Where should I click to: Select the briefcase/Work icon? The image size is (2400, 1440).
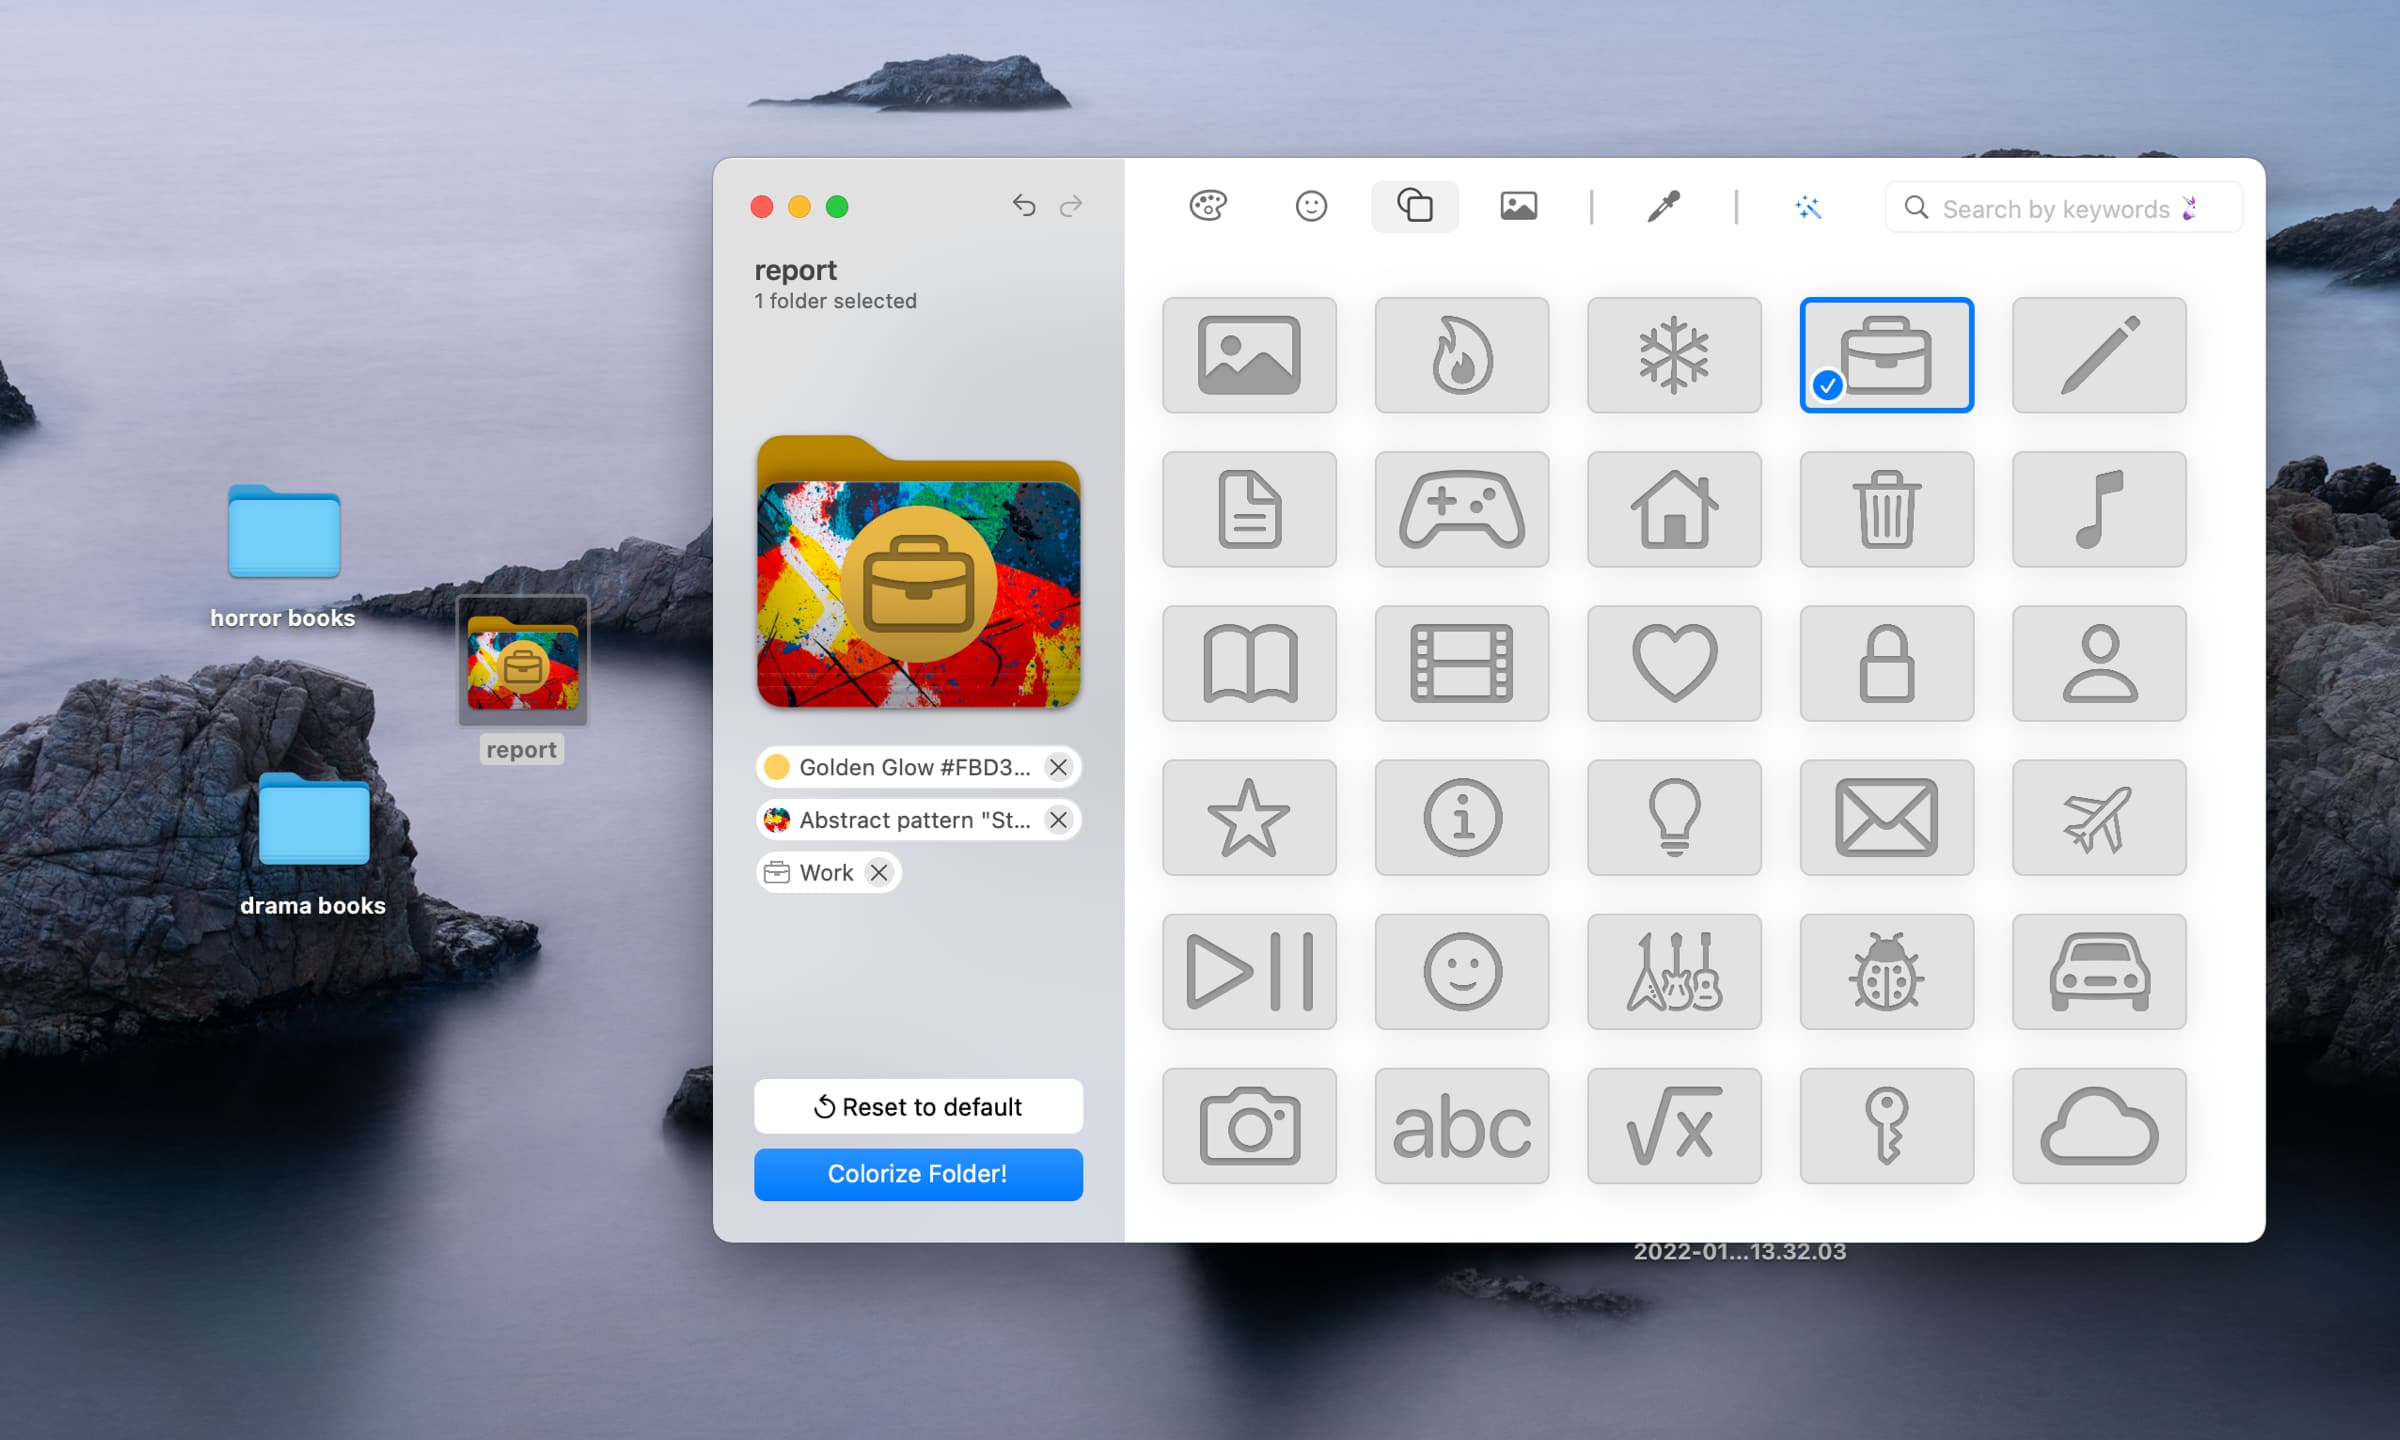(x=1886, y=355)
